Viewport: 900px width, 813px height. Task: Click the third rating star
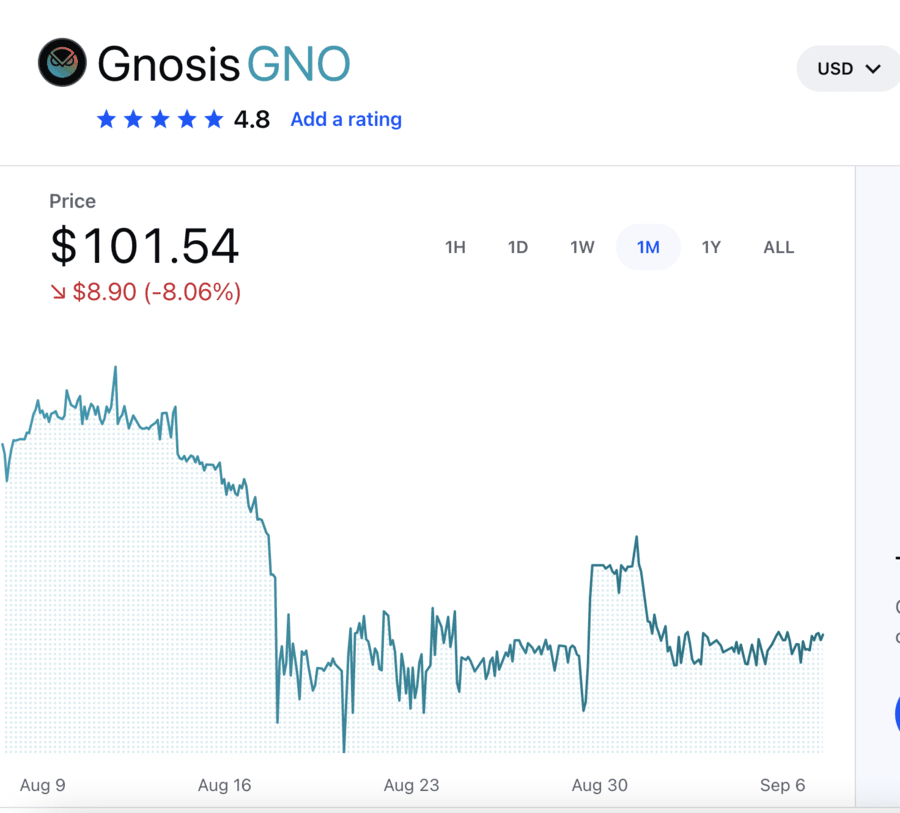point(160,119)
